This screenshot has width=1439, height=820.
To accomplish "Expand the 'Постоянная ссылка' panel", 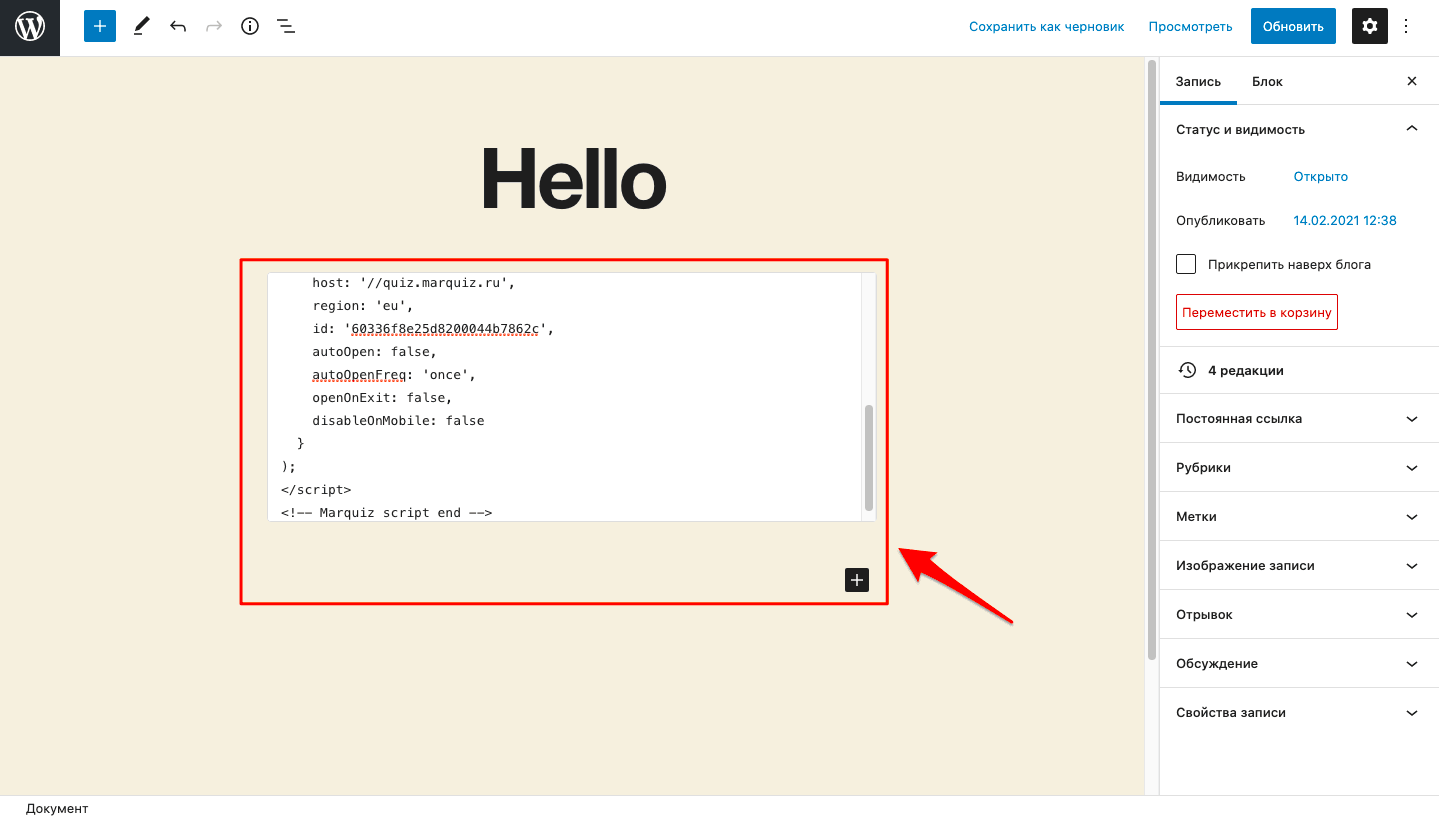I will point(1299,419).
